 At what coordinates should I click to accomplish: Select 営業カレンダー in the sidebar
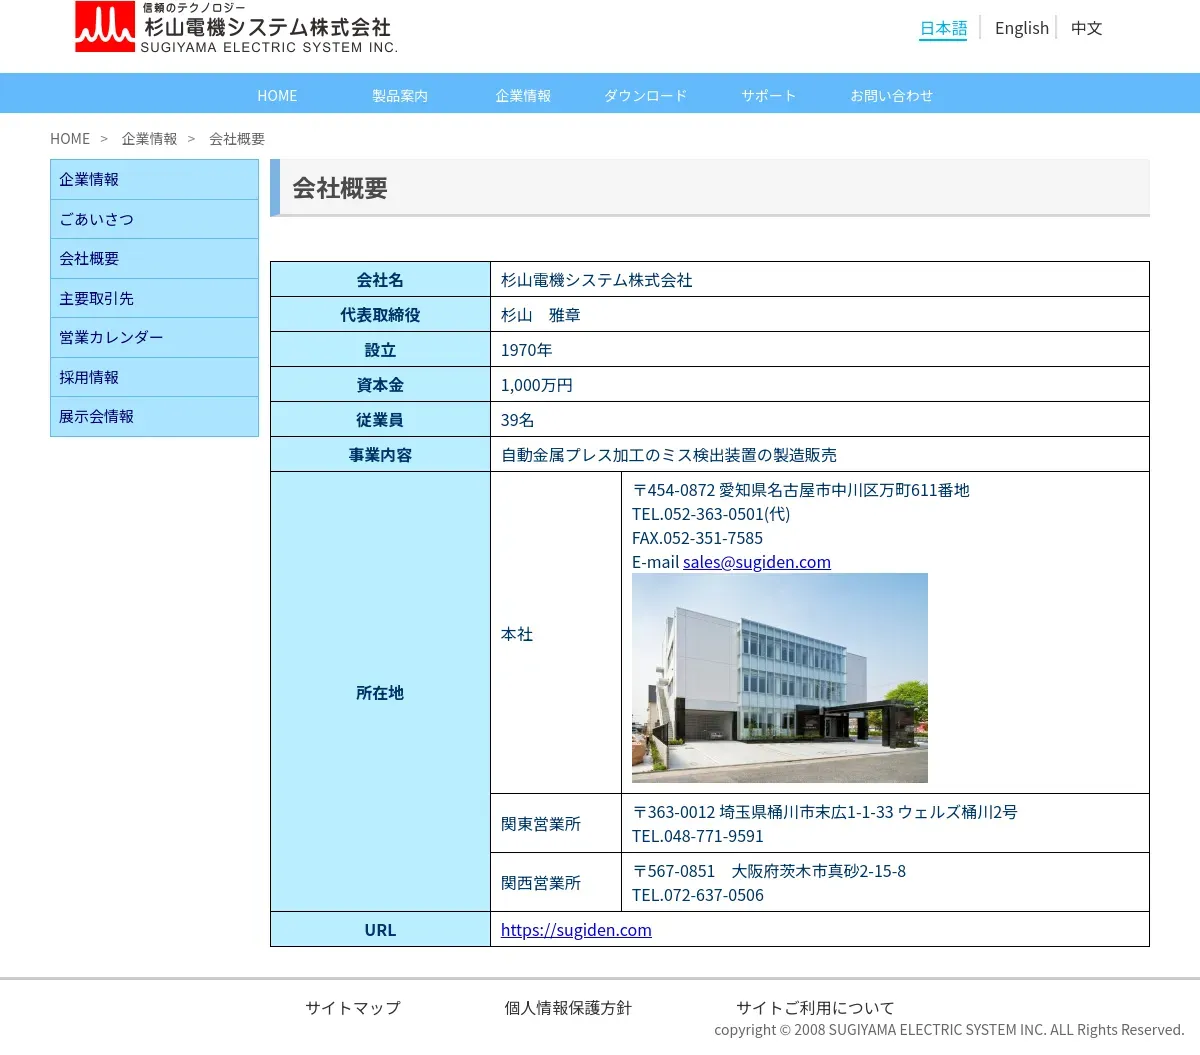click(x=154, y=338)
